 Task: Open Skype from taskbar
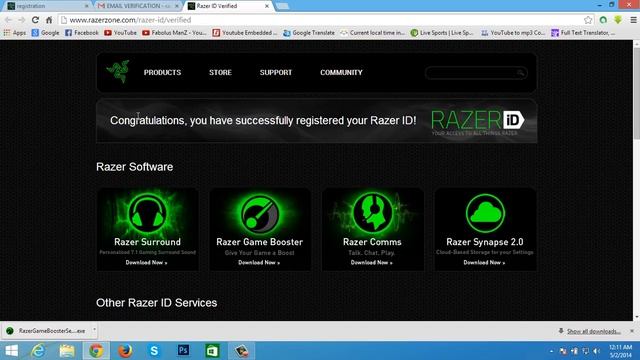[x=154, y=351]
